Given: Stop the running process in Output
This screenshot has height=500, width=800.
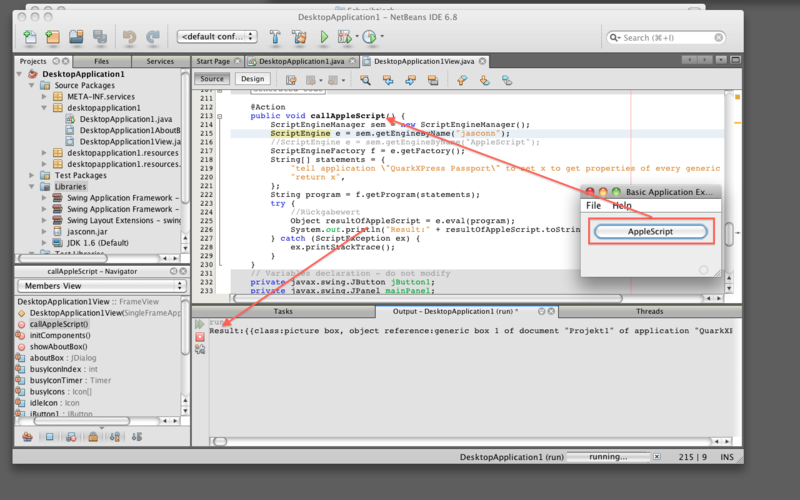Looking at the screenshot, I should [200, 336].
